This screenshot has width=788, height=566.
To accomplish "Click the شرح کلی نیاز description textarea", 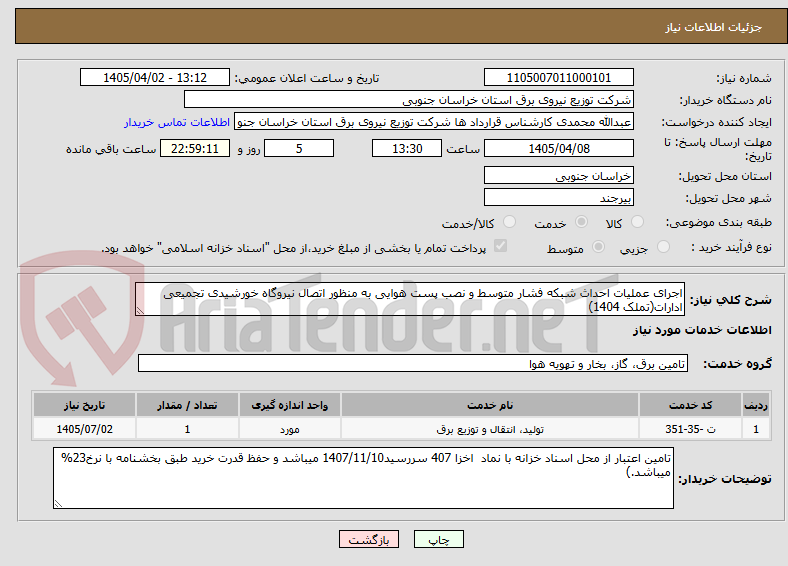I will (x=410, y=299).
